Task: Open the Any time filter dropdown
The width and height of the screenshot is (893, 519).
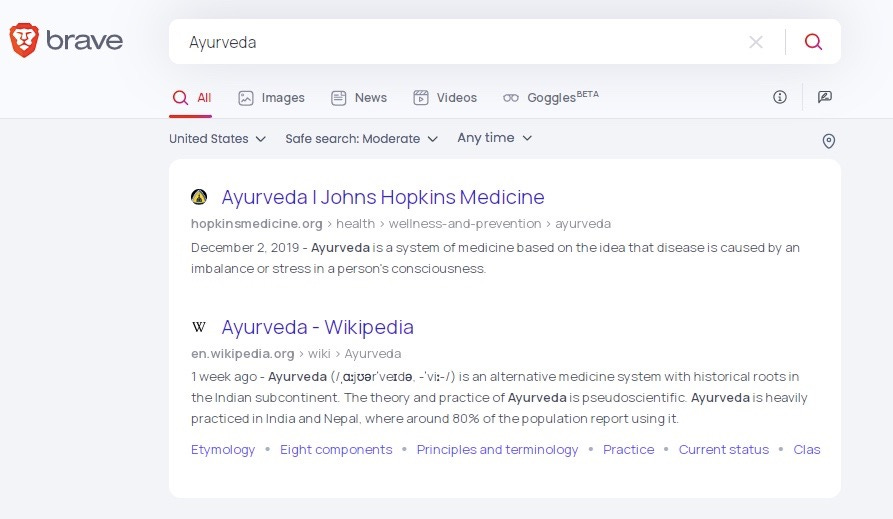Action: click(494, 138)
